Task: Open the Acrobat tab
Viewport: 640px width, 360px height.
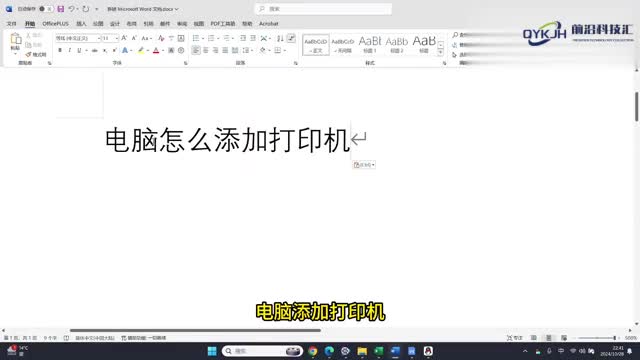Action: pyautogui.click(x=269, y=24)
